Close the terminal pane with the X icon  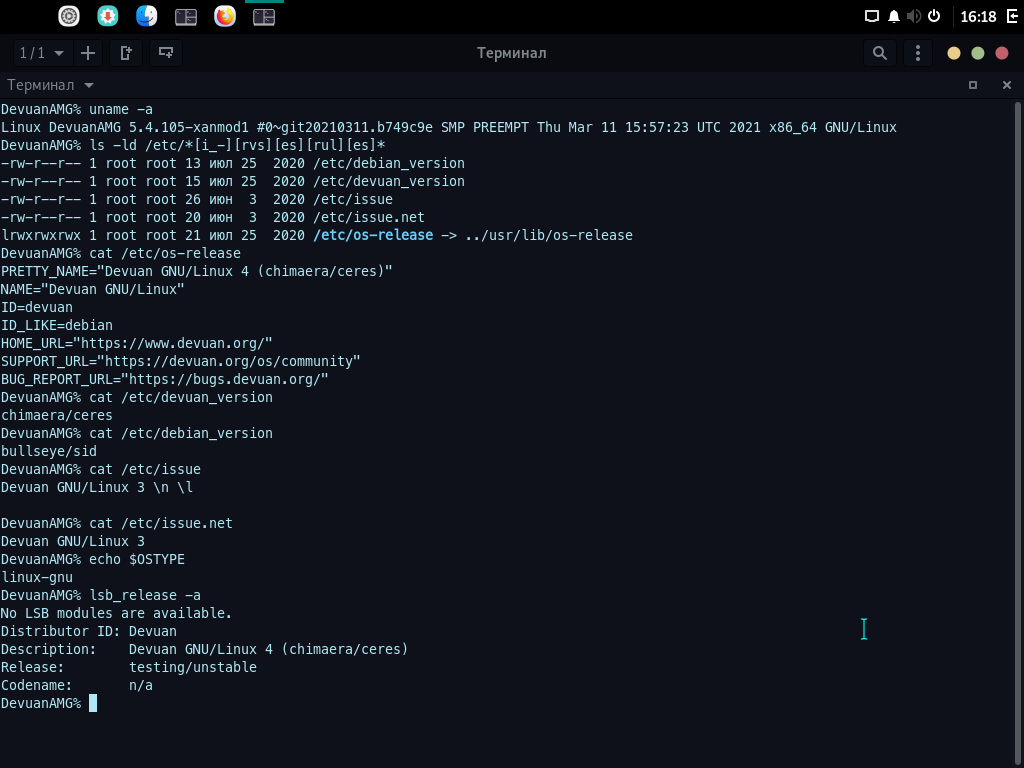pos(1006,85)
